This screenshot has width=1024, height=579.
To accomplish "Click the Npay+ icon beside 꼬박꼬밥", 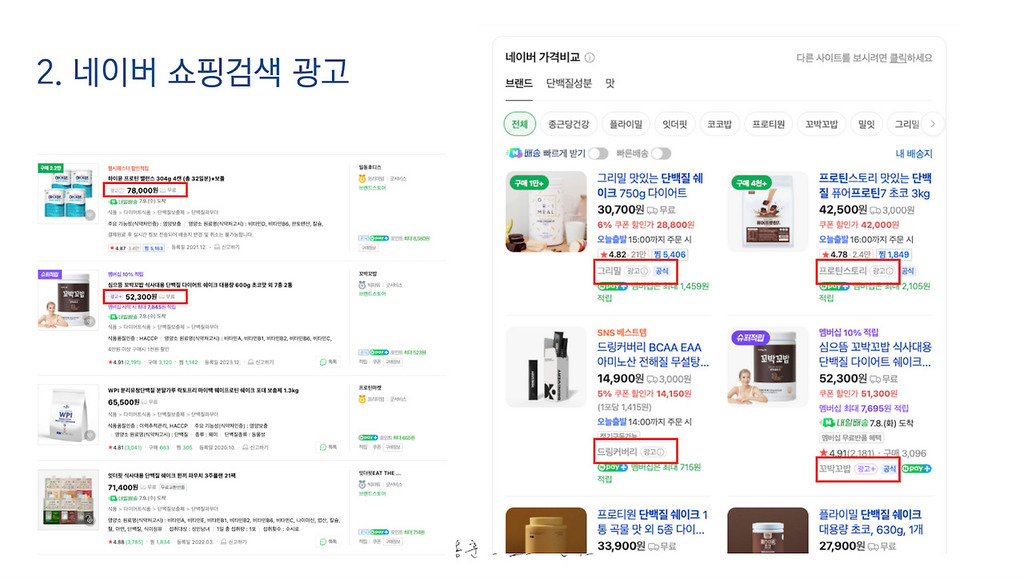I will point(917,469).
